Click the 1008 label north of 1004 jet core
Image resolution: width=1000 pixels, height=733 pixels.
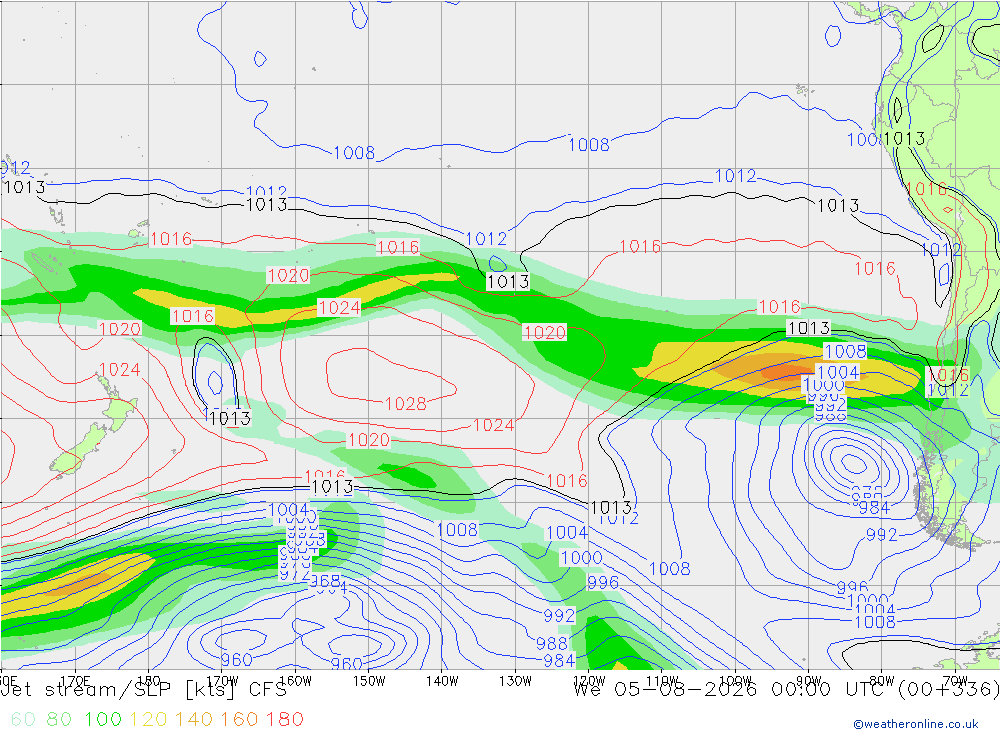845,352
